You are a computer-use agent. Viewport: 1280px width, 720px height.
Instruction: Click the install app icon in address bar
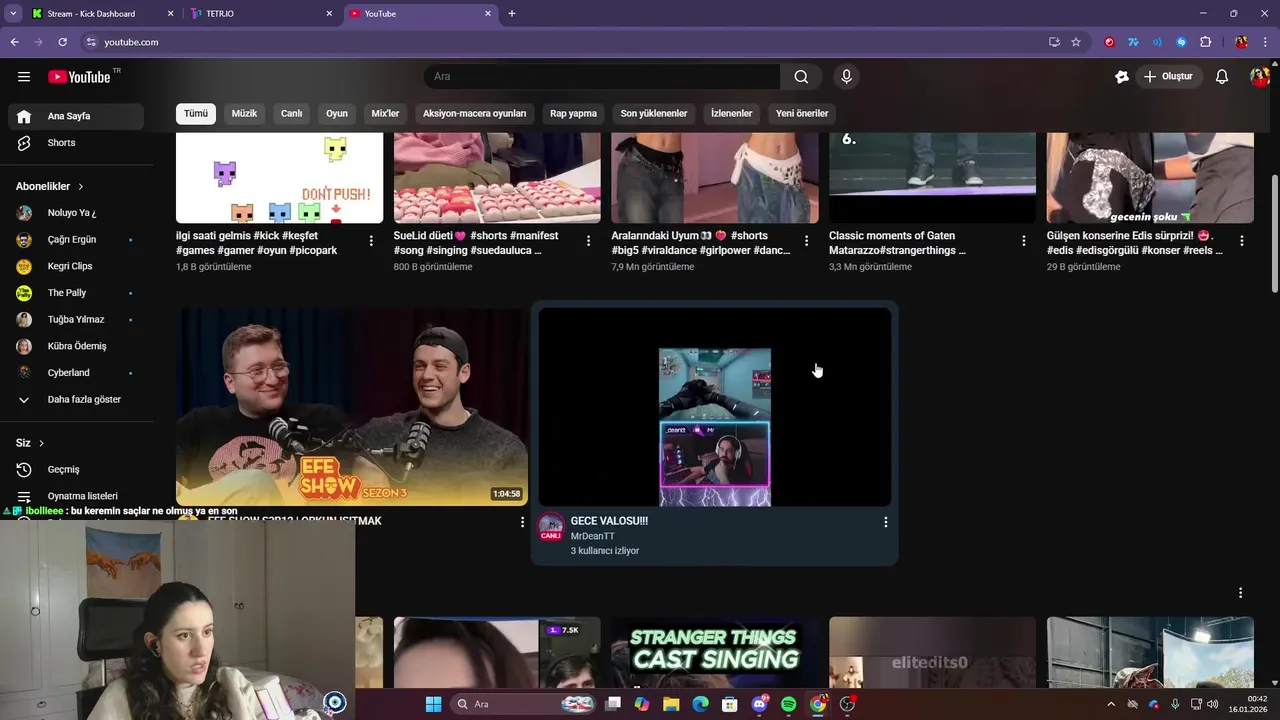click(x=1054, y=42)
